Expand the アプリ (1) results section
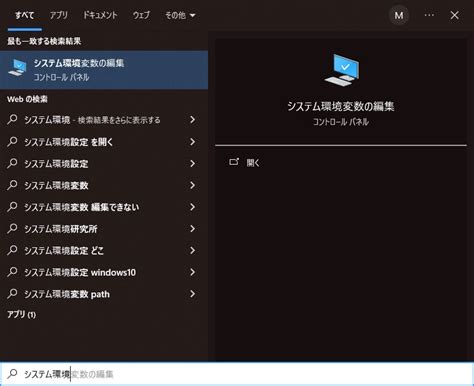 (22, 314)
